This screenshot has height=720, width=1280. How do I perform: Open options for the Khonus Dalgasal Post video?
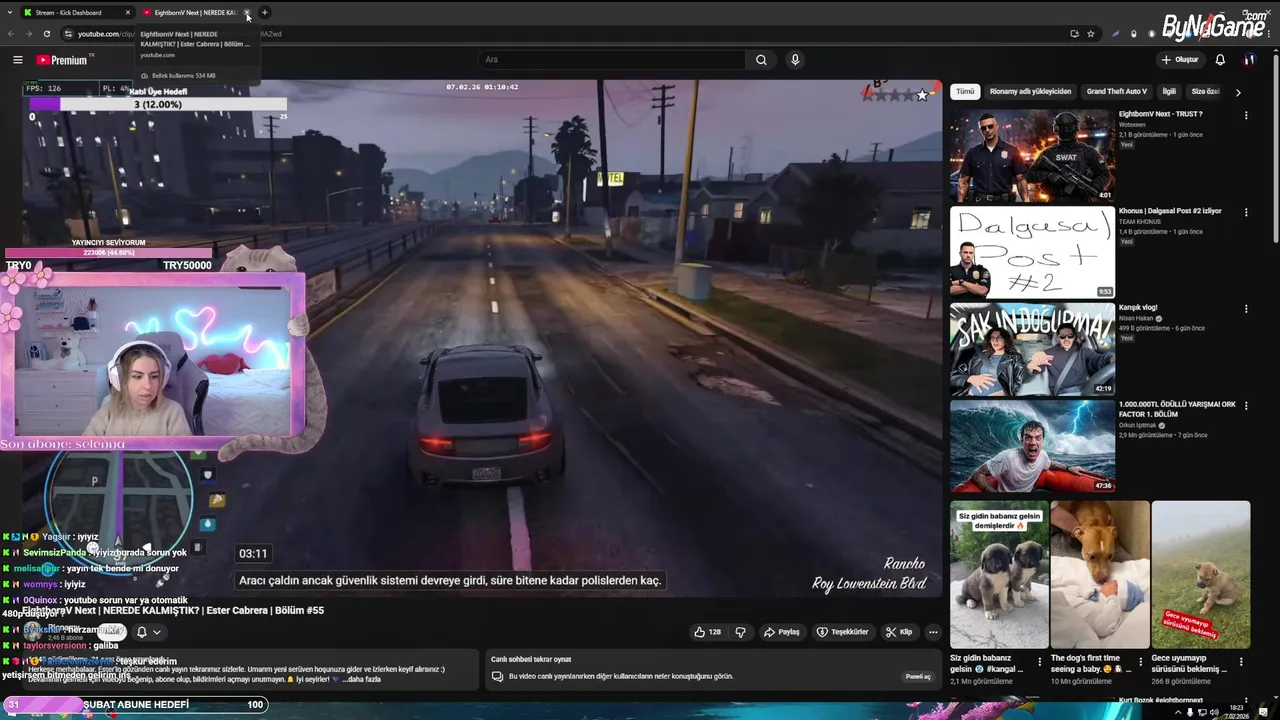(x=1246, y=212)
